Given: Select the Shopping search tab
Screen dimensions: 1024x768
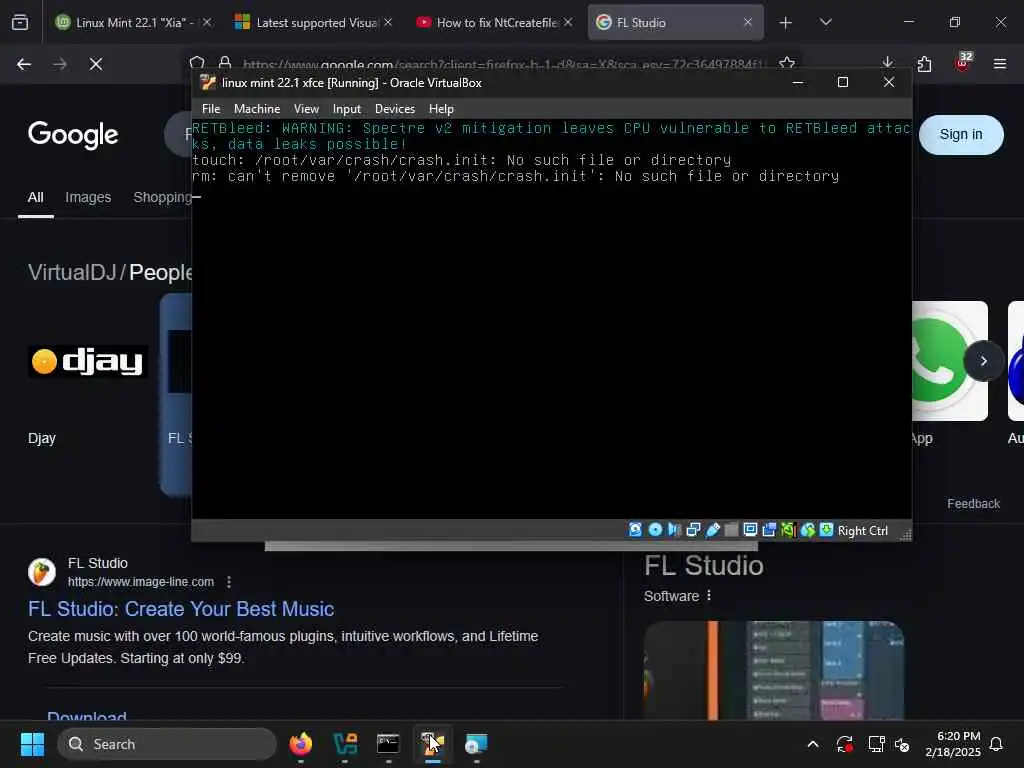Looking at the screenshot, I should point(162,198).
